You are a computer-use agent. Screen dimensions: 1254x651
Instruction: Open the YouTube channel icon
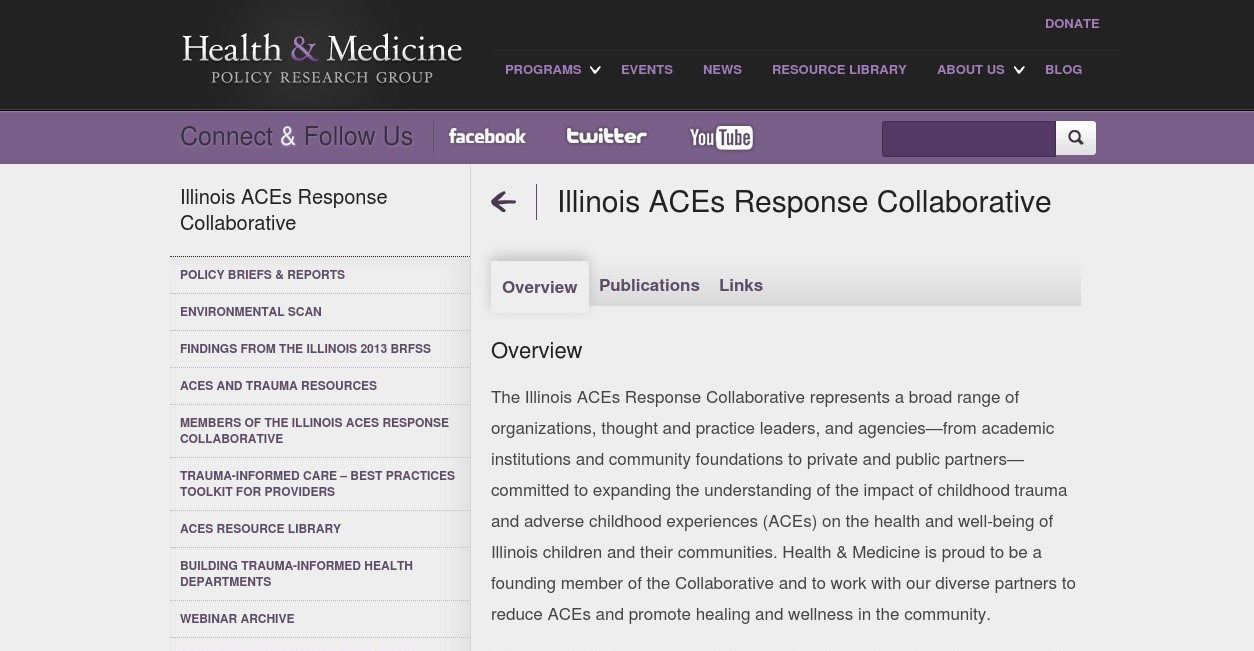pos(721,137)
